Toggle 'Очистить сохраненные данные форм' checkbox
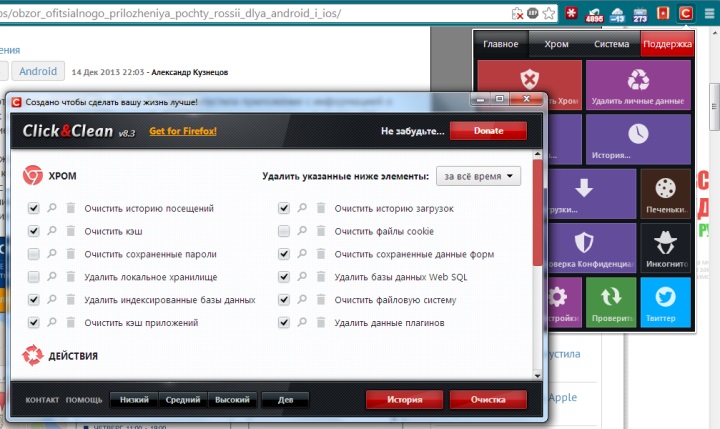This screenshot has height=429, width=720. 284,254
